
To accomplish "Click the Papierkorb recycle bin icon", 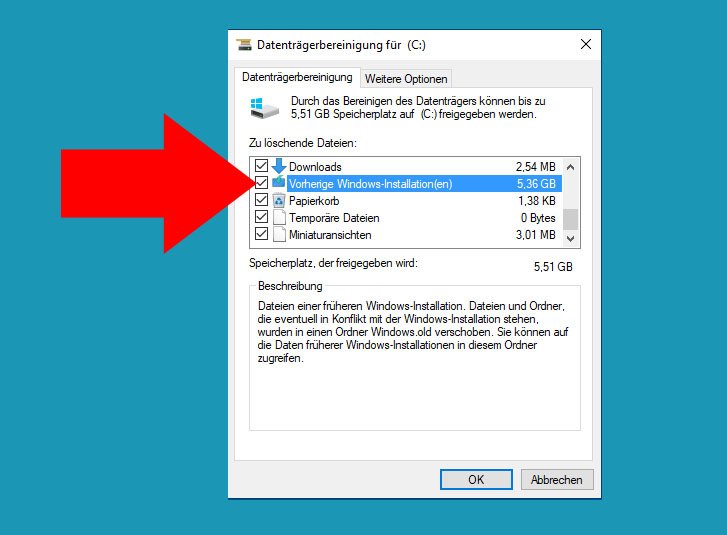I will click(279, 200).
